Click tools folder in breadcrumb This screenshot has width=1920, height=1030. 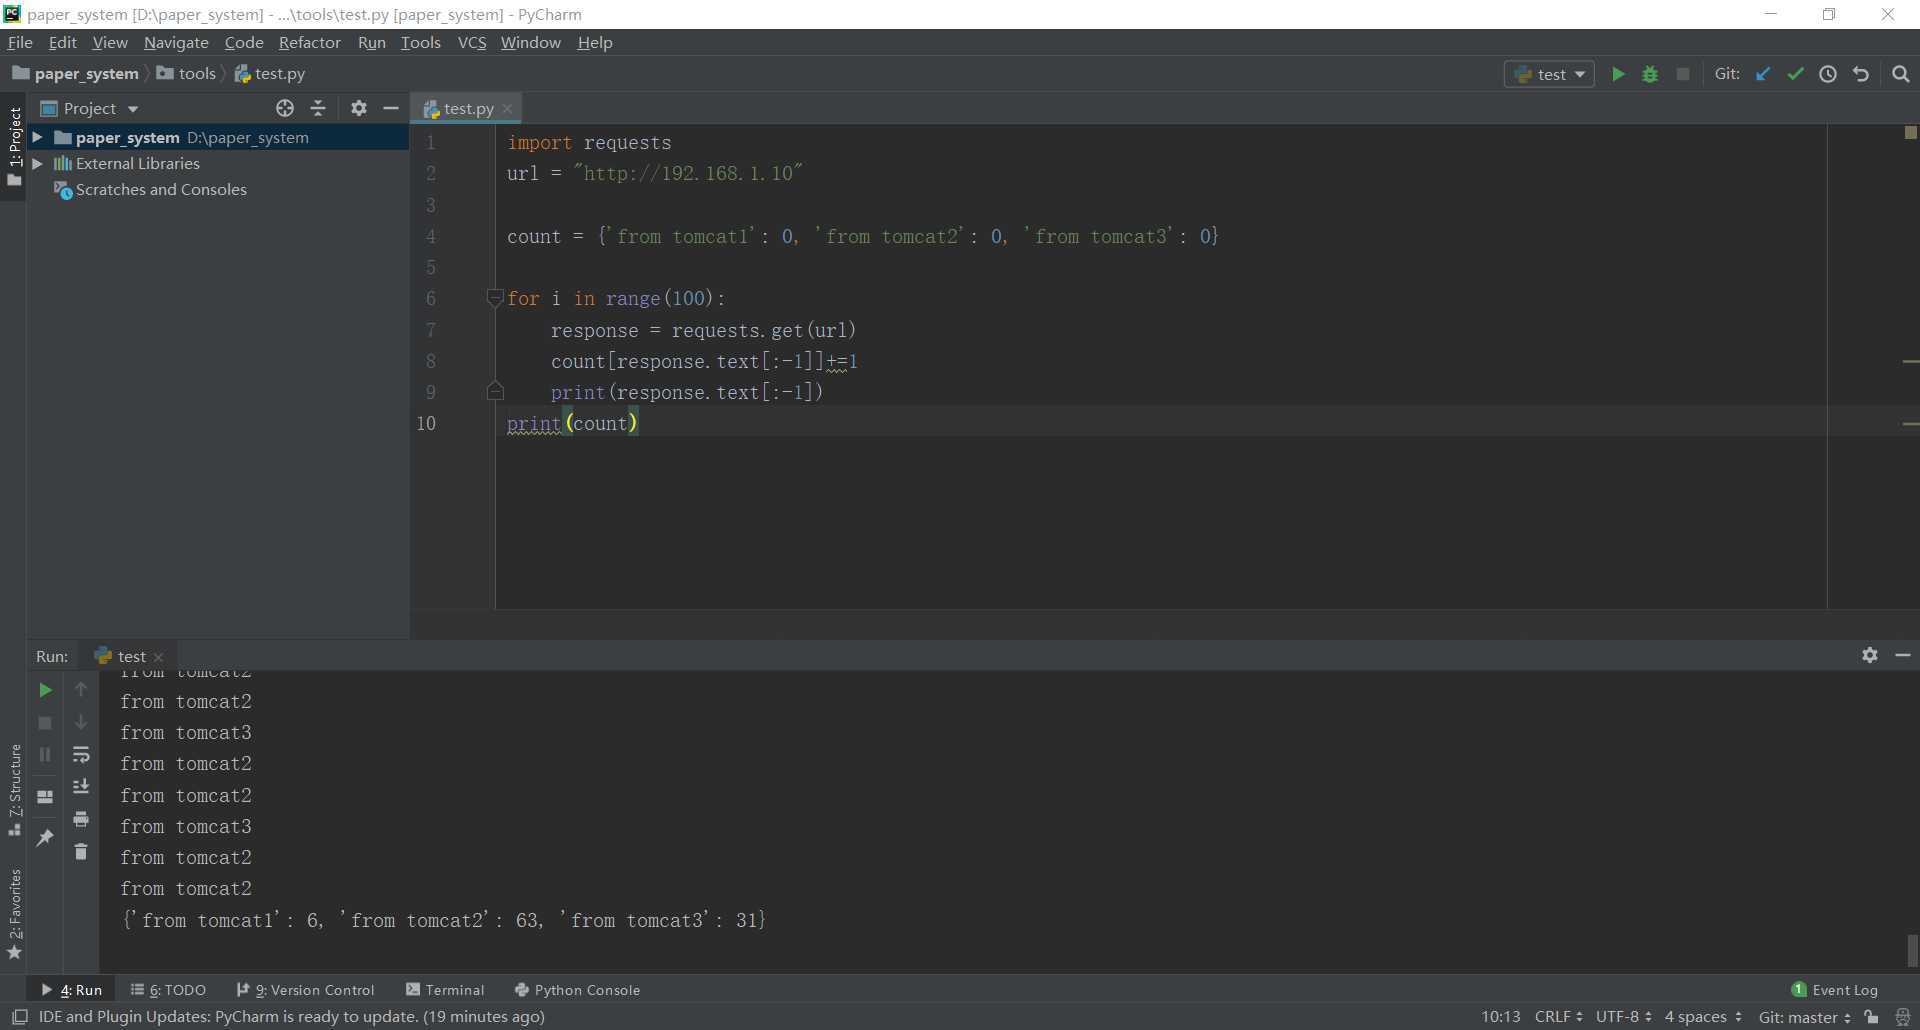click(186, 73)
